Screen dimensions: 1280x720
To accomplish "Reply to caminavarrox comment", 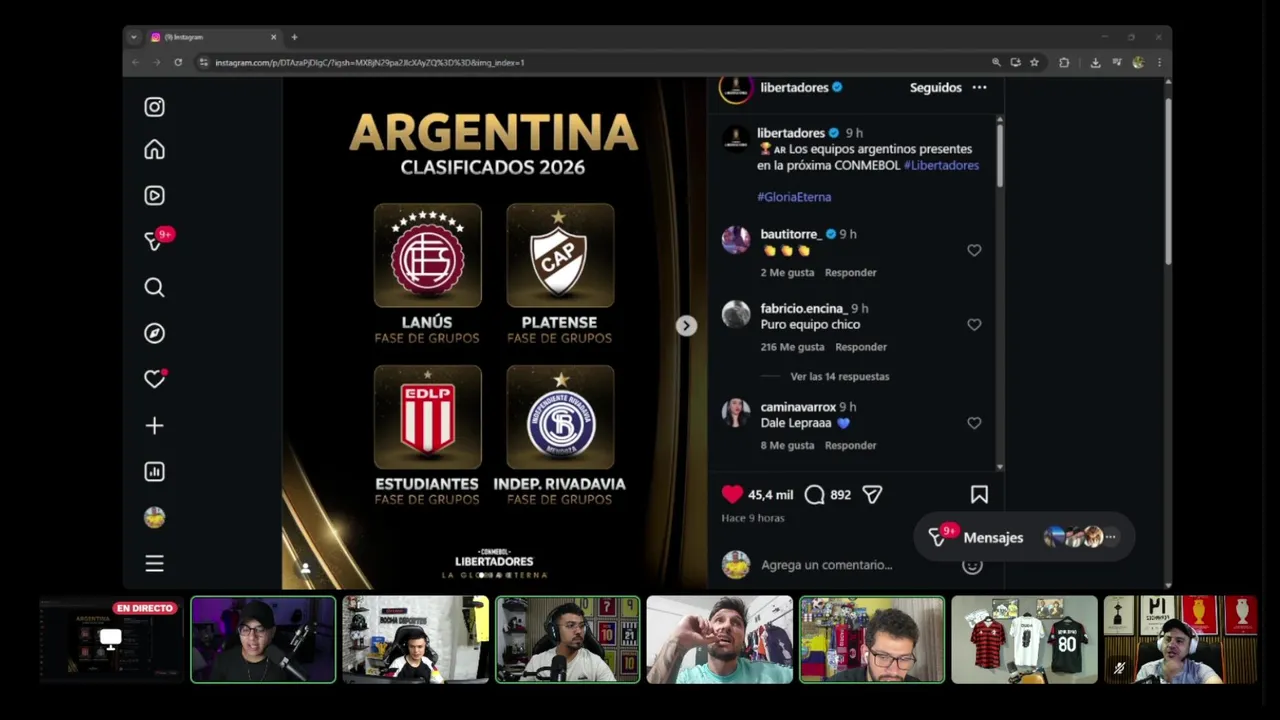I will pyautogui.click(x=851, y=446).
